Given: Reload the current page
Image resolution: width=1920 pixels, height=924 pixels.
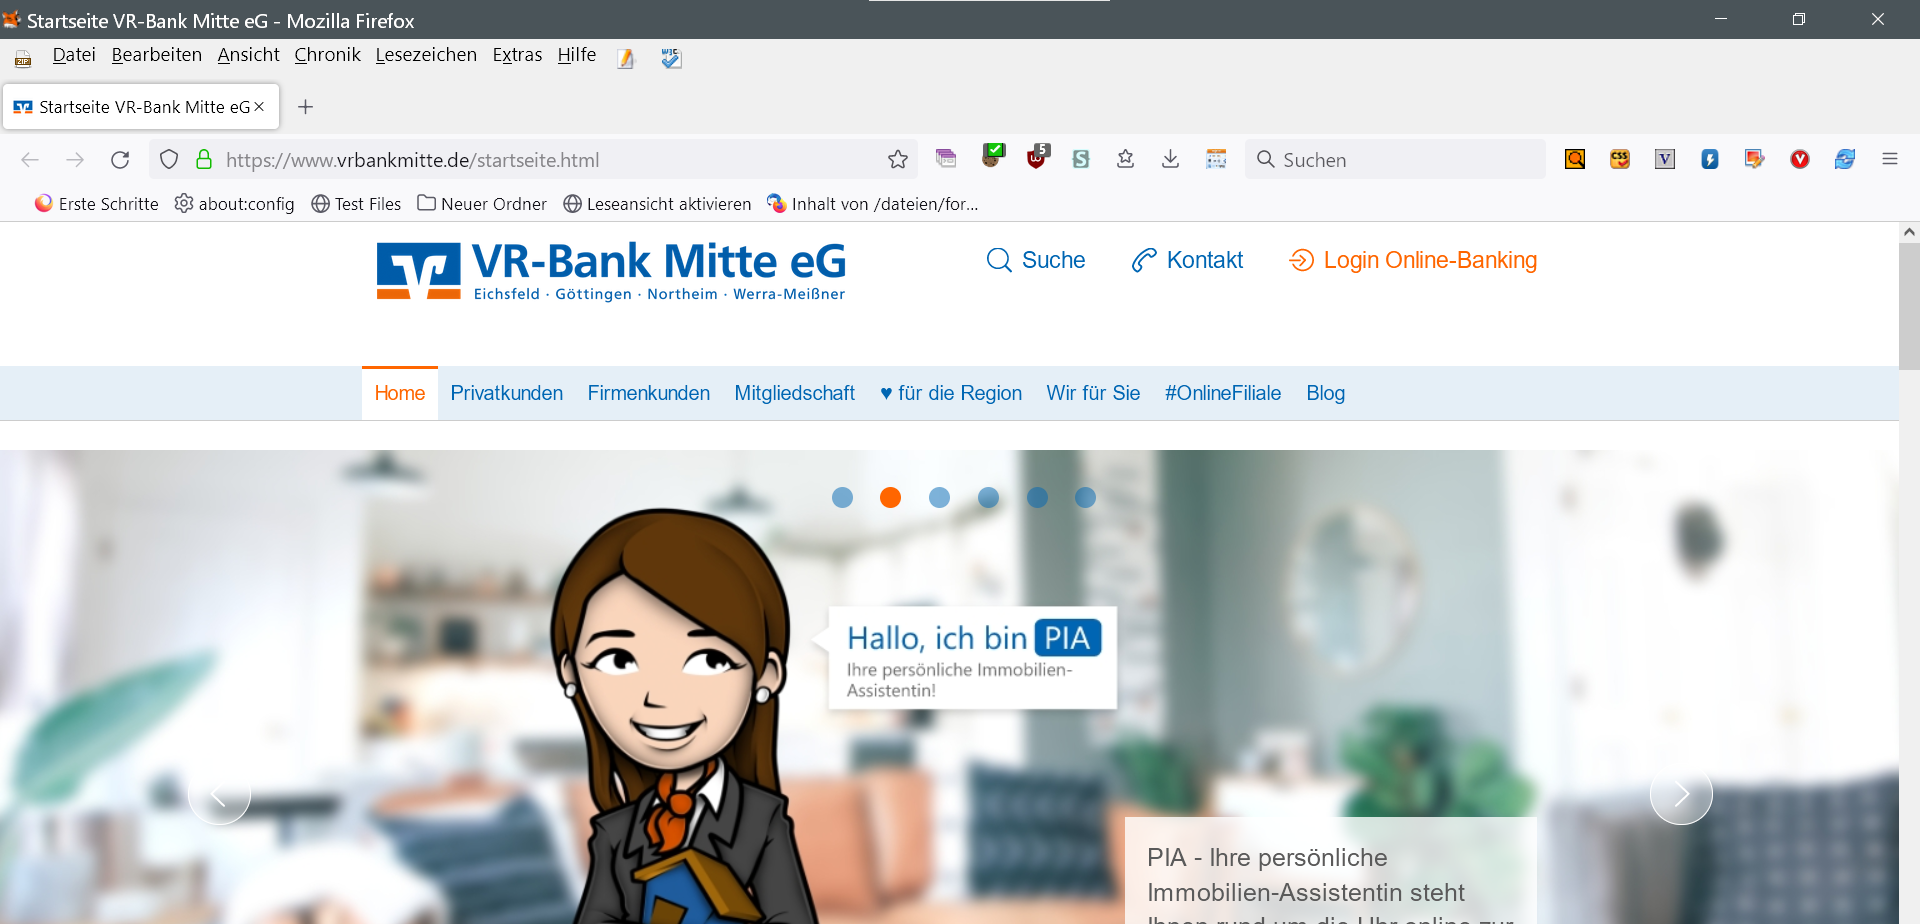Looking at the screenshot, I should pyautogui.click(x=120, y=160).
